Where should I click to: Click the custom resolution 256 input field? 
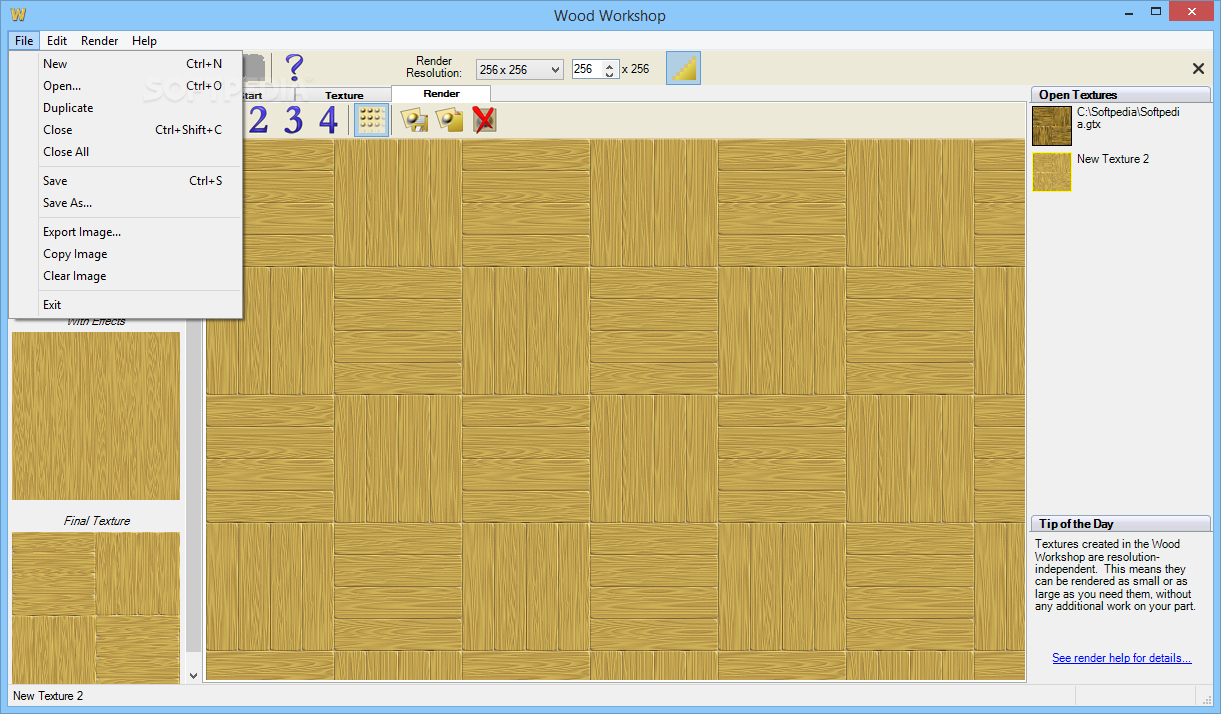[x=587, y=70]
